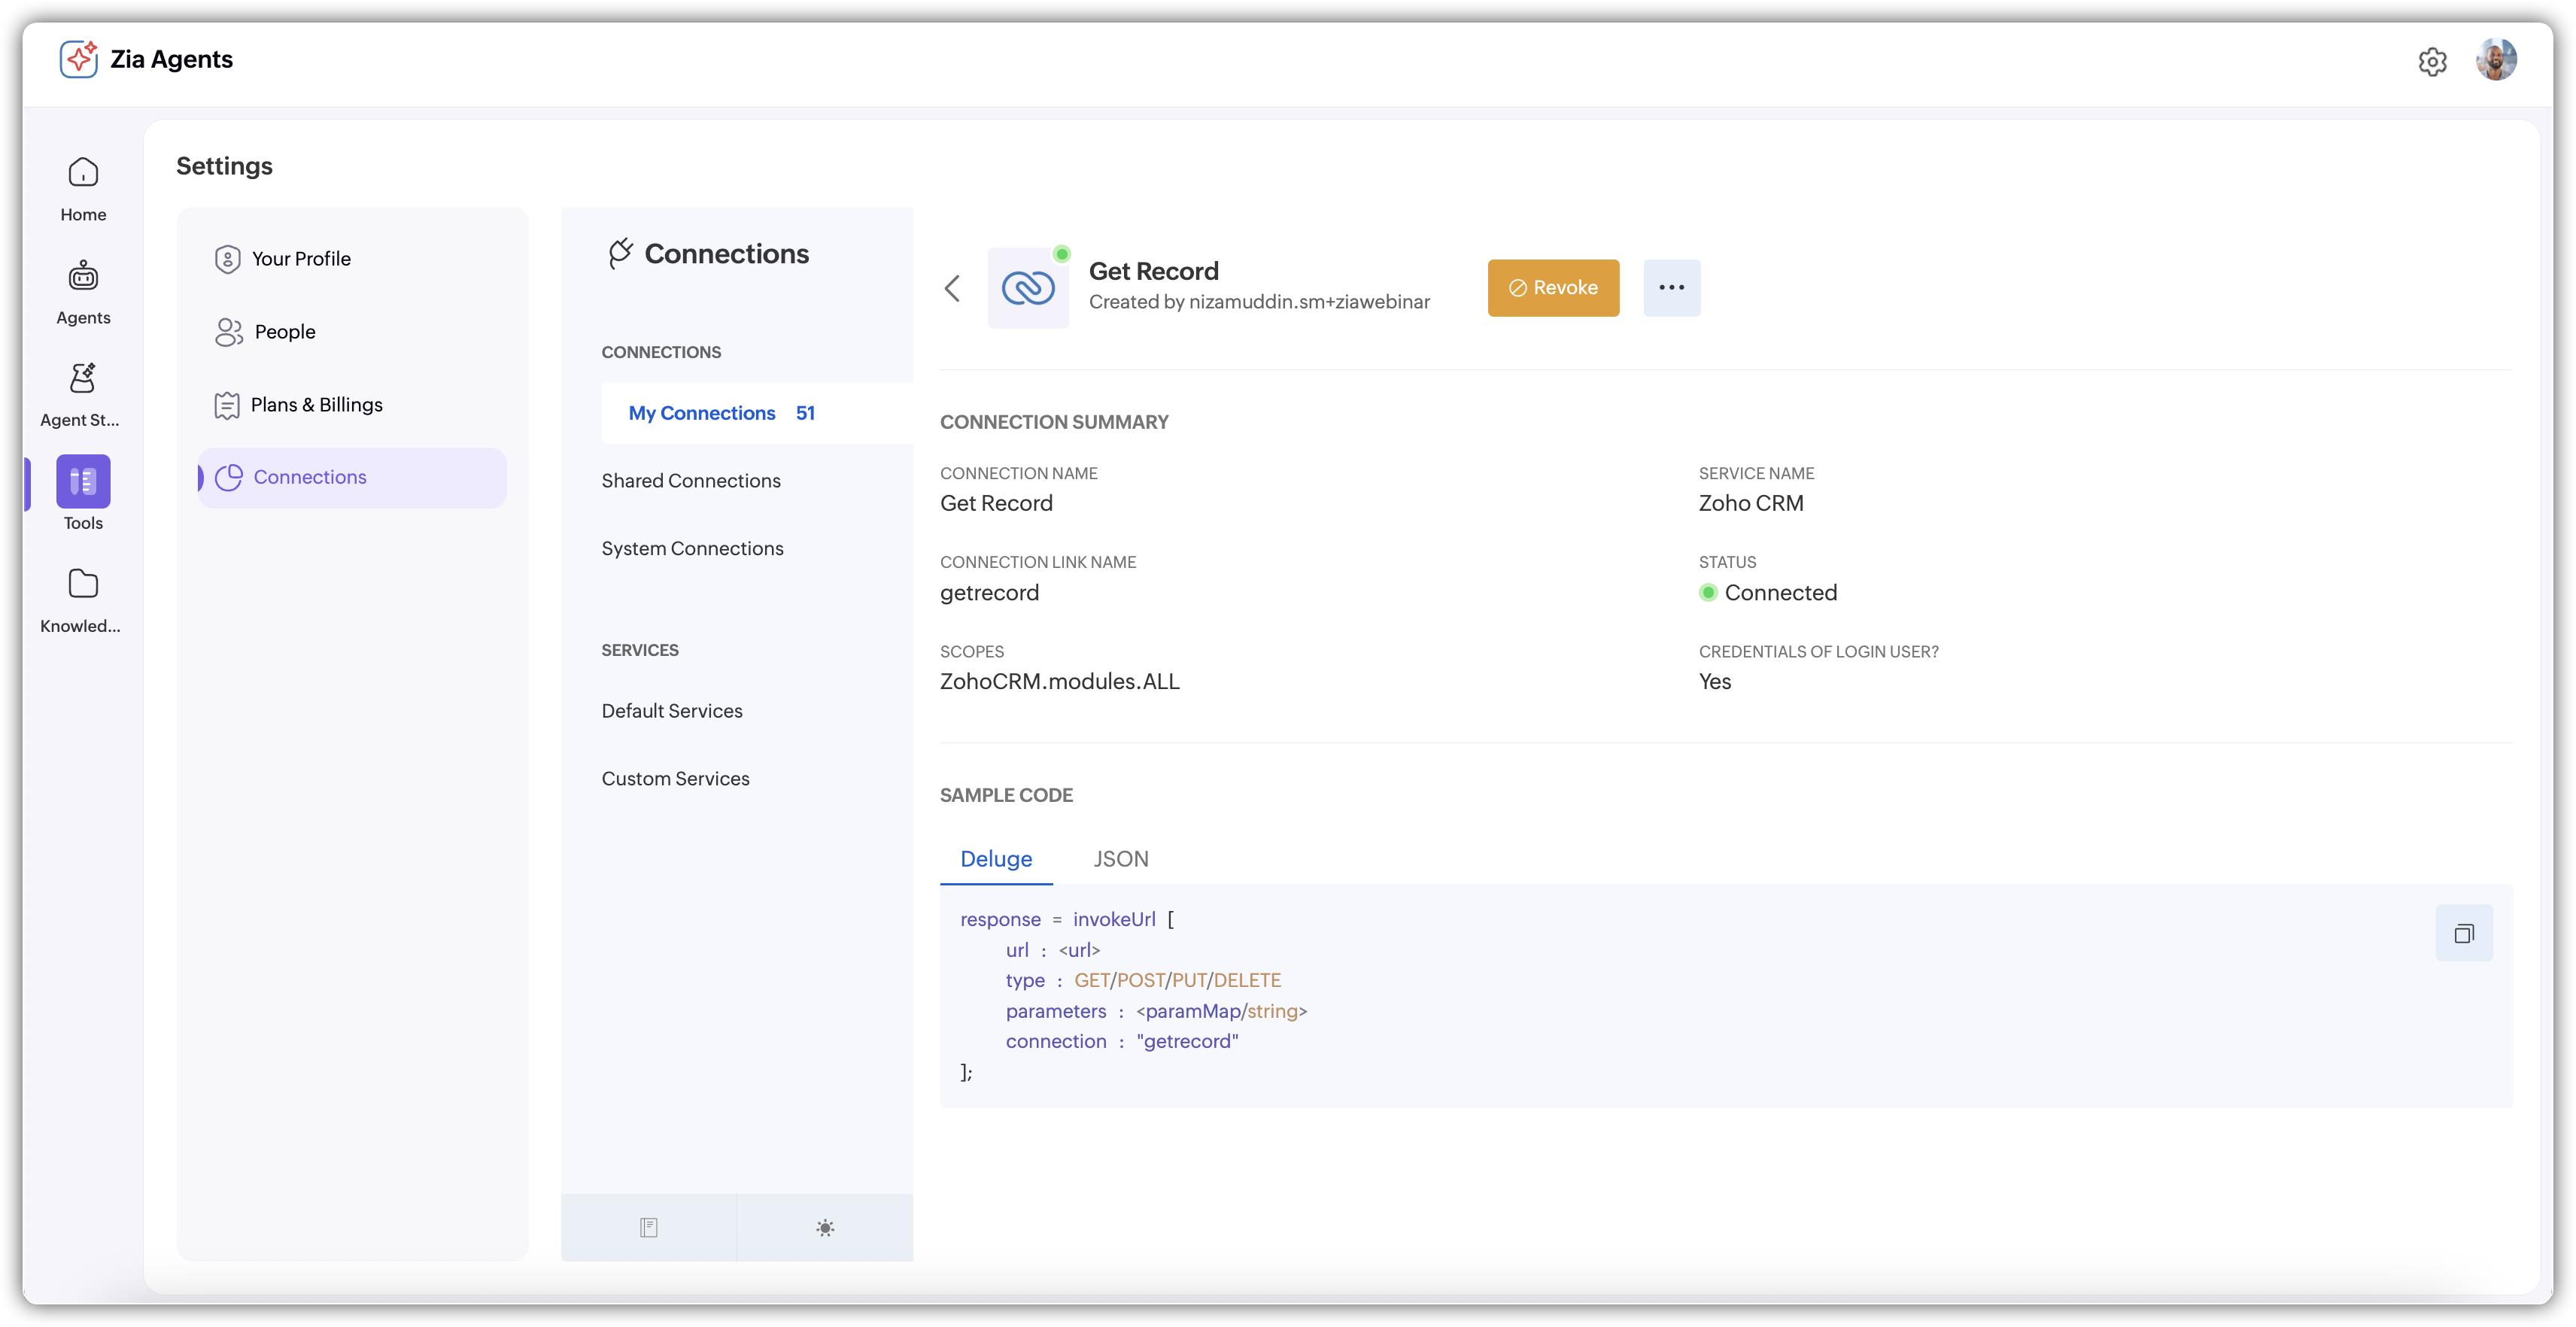
Task: Open Custom Services section
Action: [x=675, y=779]
